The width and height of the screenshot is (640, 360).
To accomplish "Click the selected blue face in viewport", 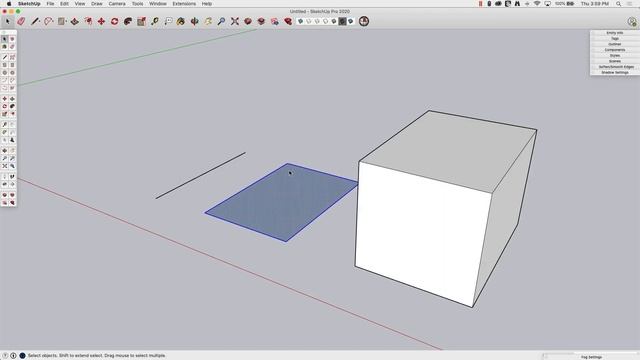I will (x=282, y=204).
